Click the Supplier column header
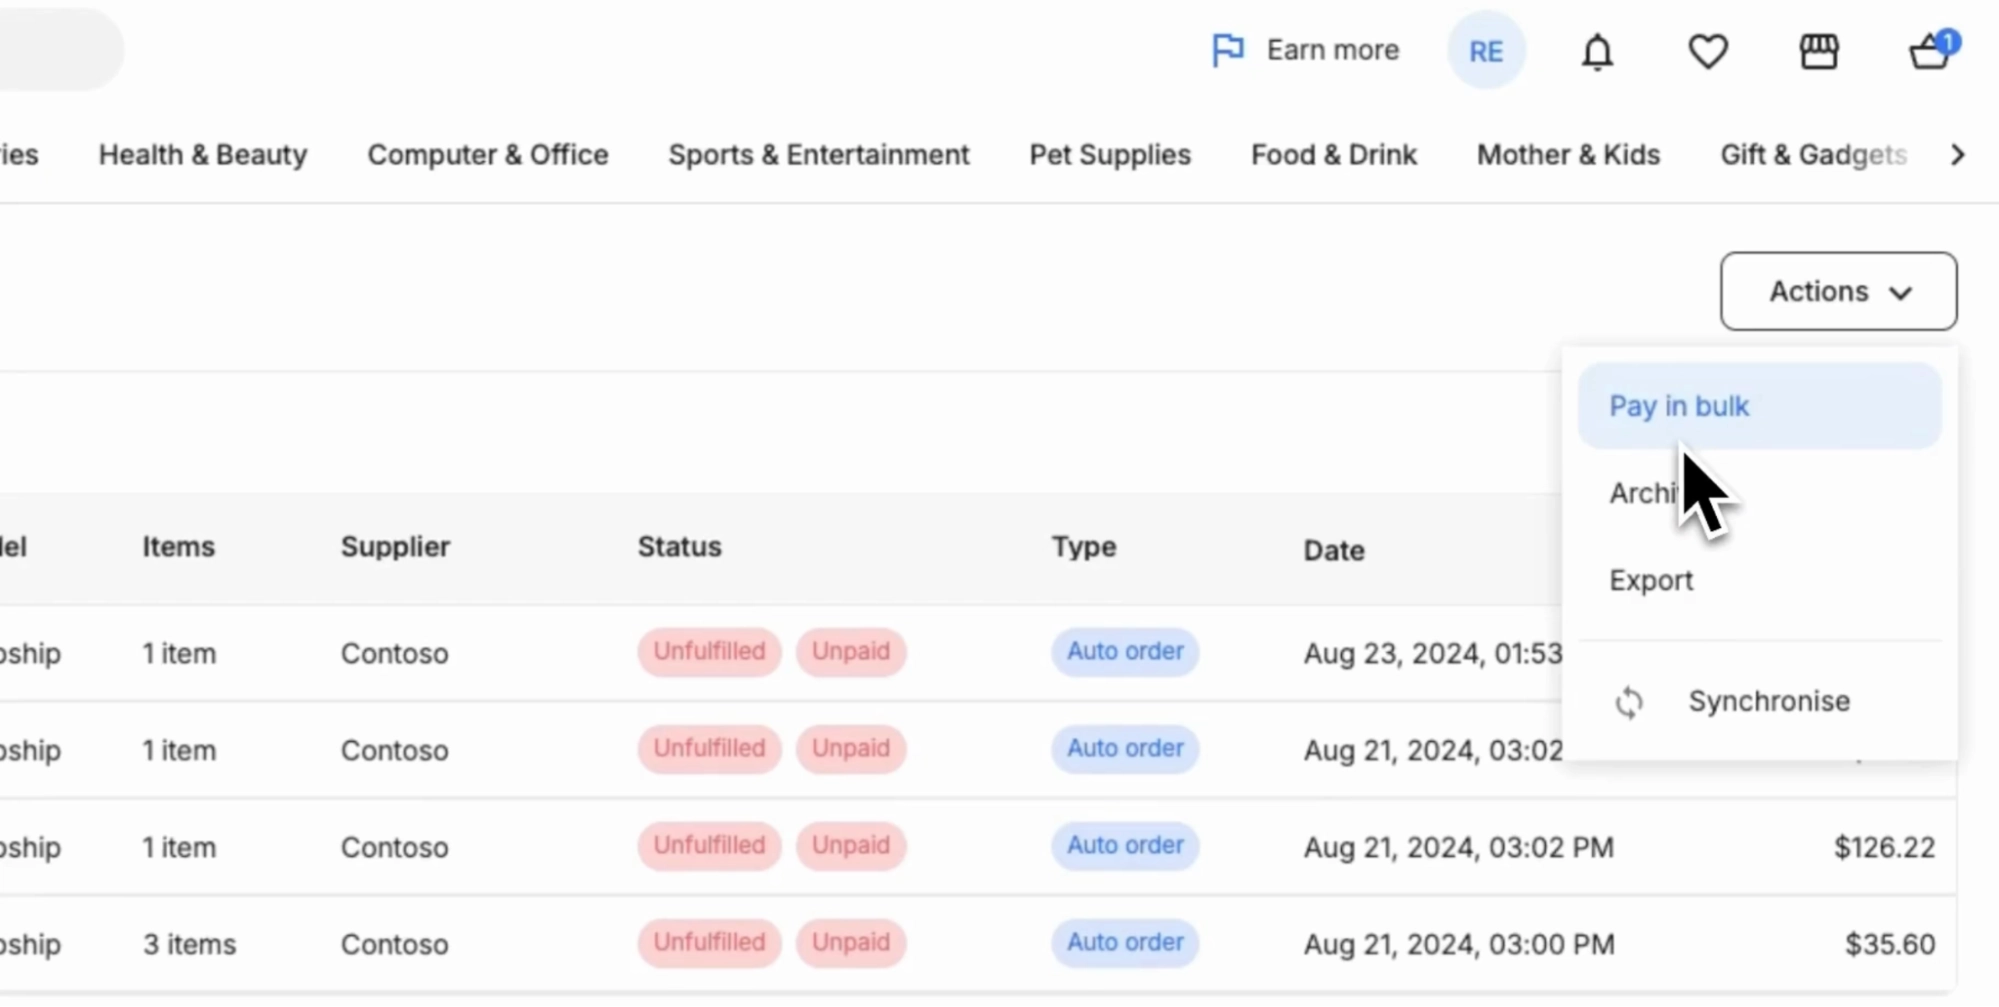 pos(395,547)
